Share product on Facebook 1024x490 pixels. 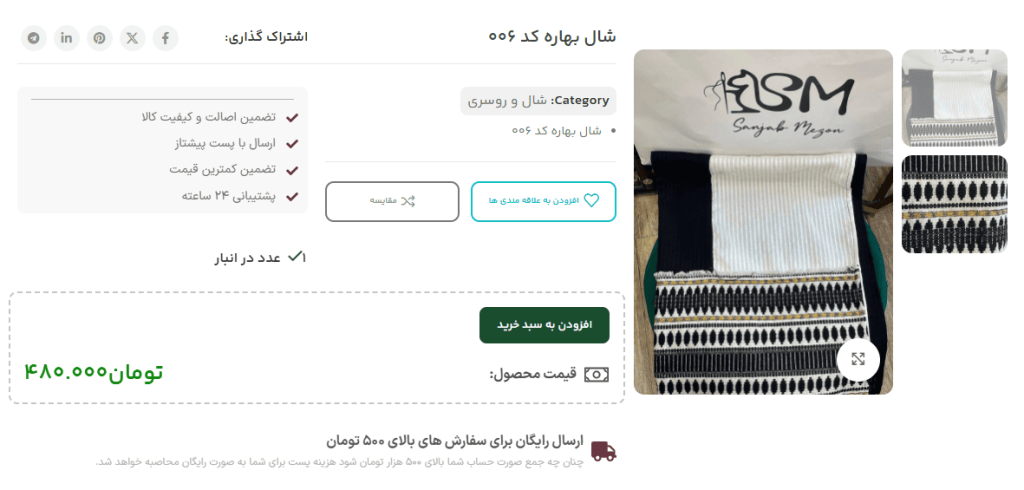(165, 38)
